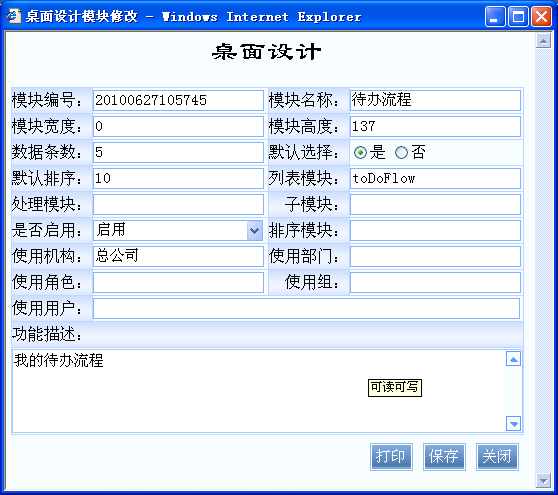The height and width of the screenshot is (495, 558).
Task: Click the 使用机构 field containing 总公司
Action: tap(178, 256)
